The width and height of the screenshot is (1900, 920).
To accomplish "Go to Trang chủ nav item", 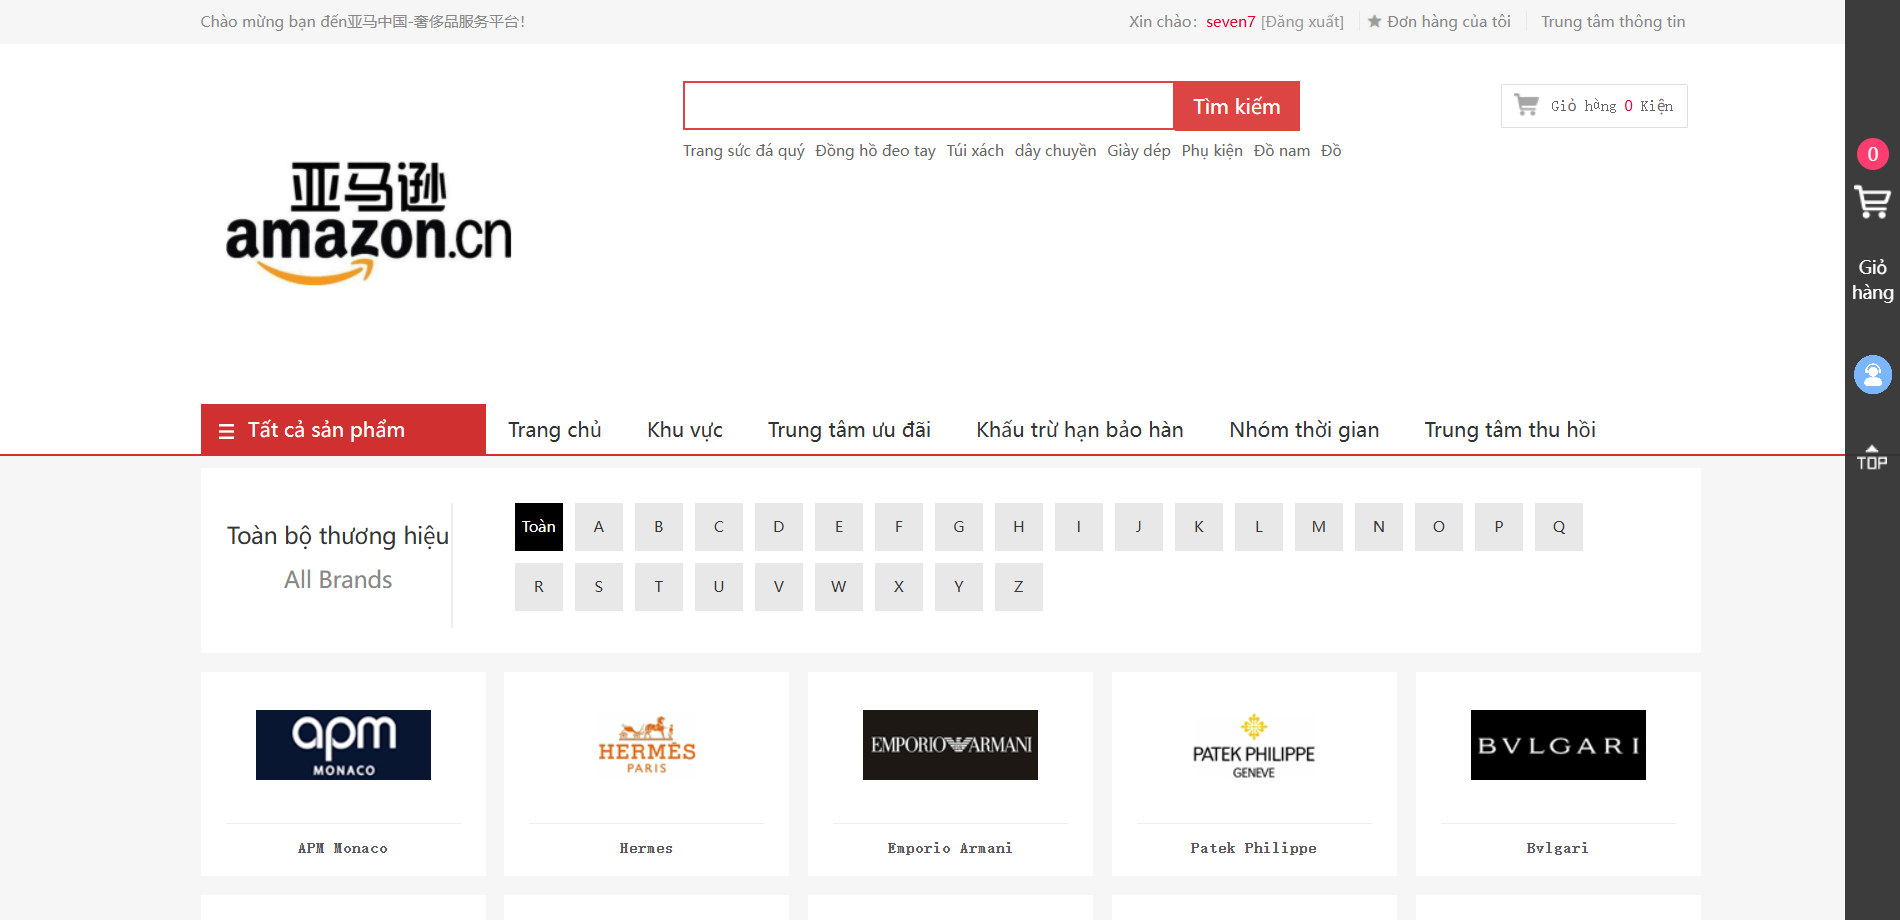I will point(555,430).
